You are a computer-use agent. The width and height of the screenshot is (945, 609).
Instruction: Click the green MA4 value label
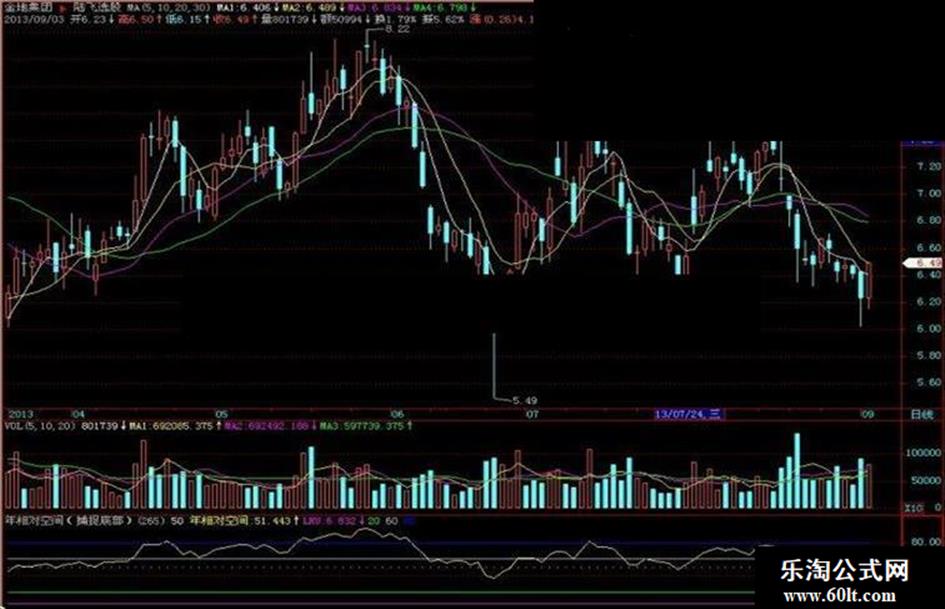441,8
